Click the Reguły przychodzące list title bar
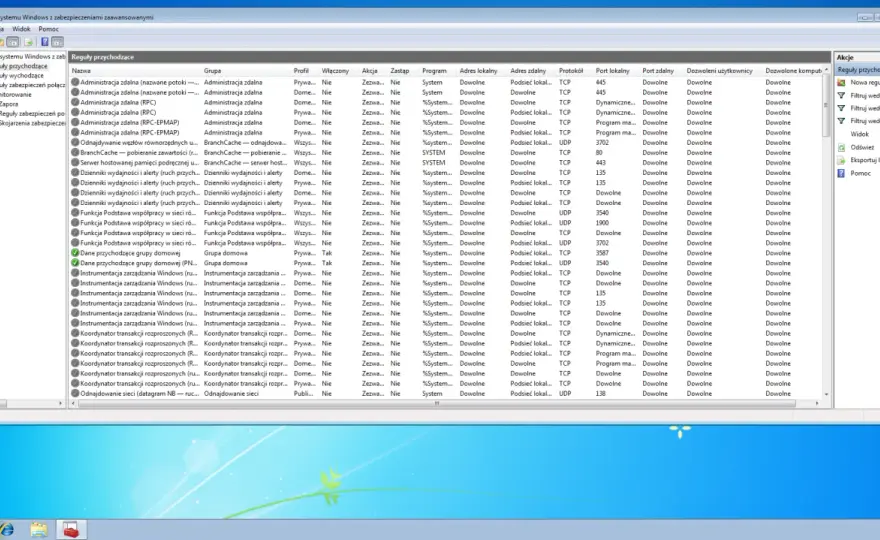 pyautogui.click(x=450, y=57)
